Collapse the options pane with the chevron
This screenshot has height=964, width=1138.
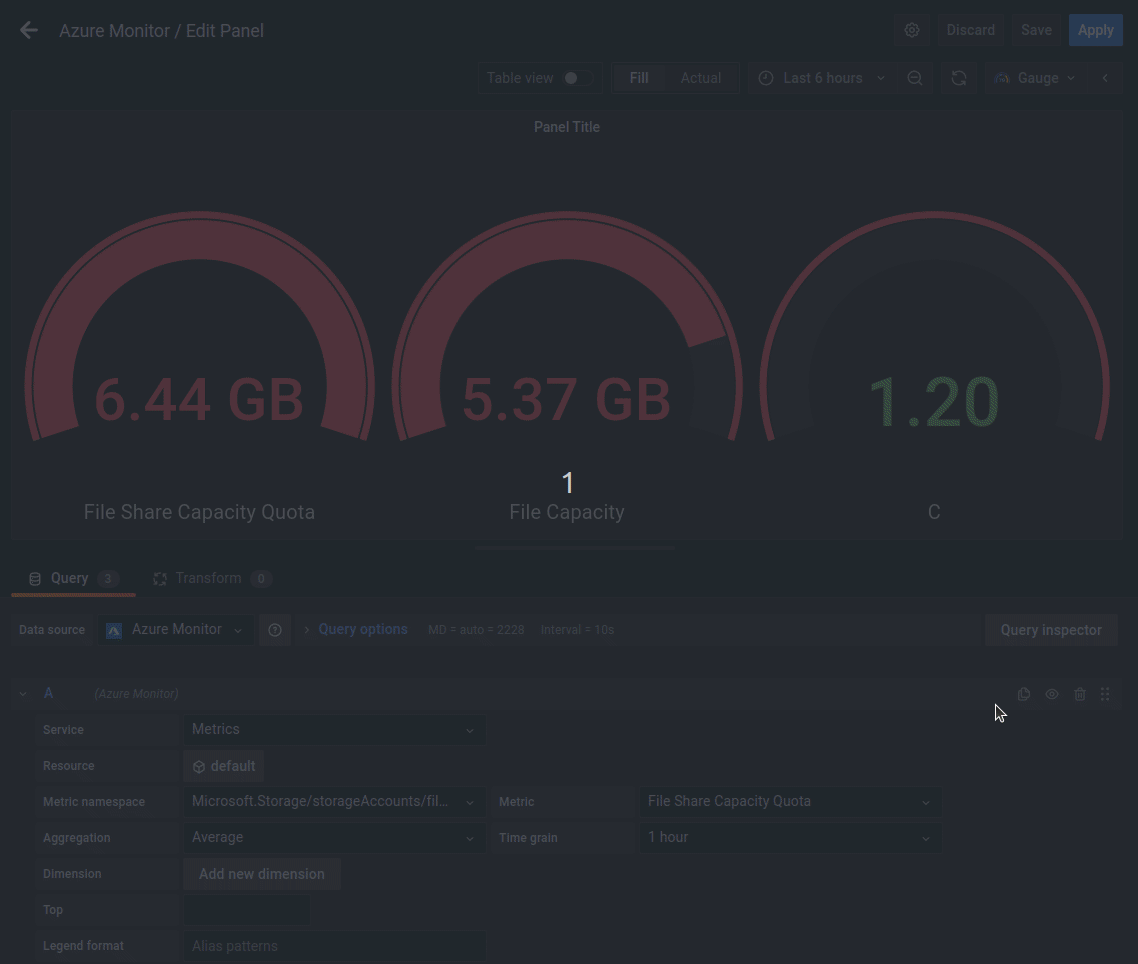1104,77
